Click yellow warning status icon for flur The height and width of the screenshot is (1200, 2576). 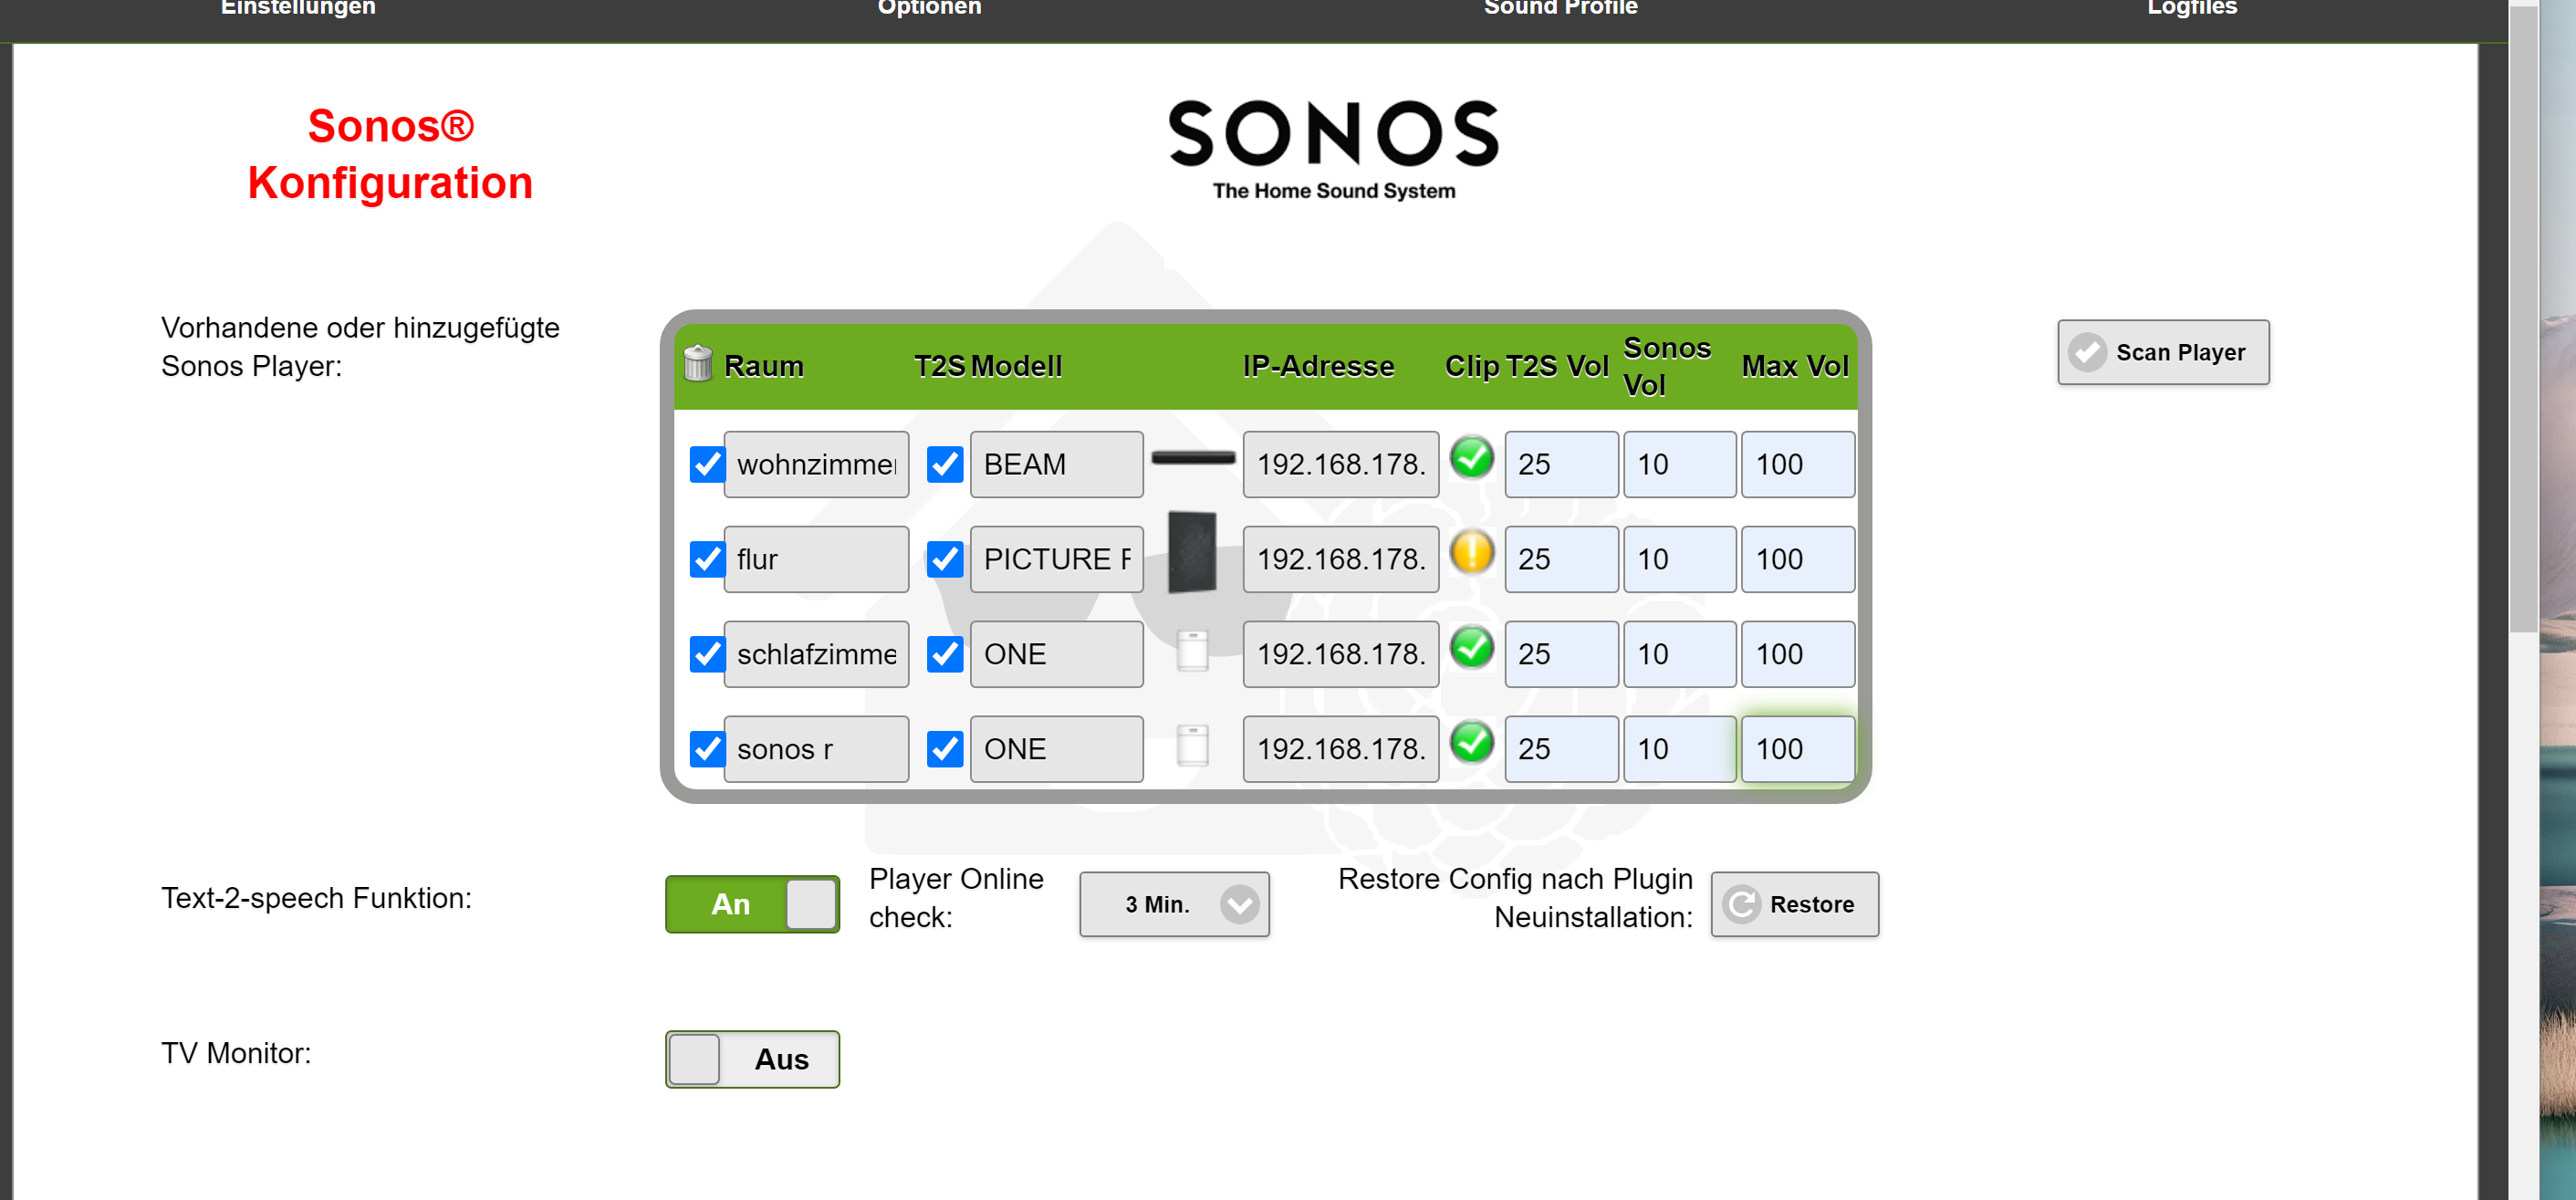pos(1471,553)
